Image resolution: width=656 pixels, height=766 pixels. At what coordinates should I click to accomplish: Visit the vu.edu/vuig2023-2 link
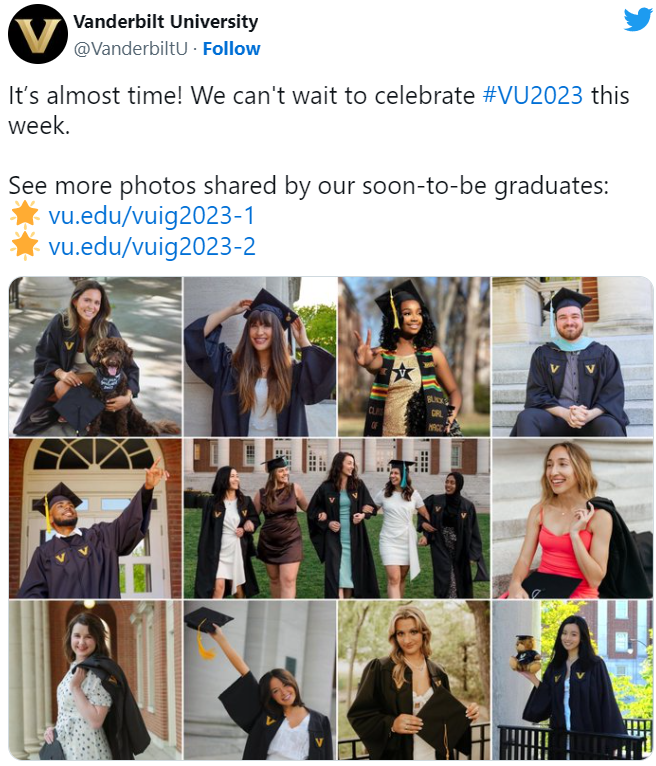[151, 246]
